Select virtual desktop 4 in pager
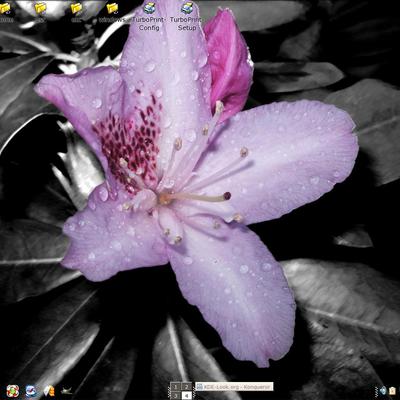Viewport: 400px width, 400px height. point(187,395)
